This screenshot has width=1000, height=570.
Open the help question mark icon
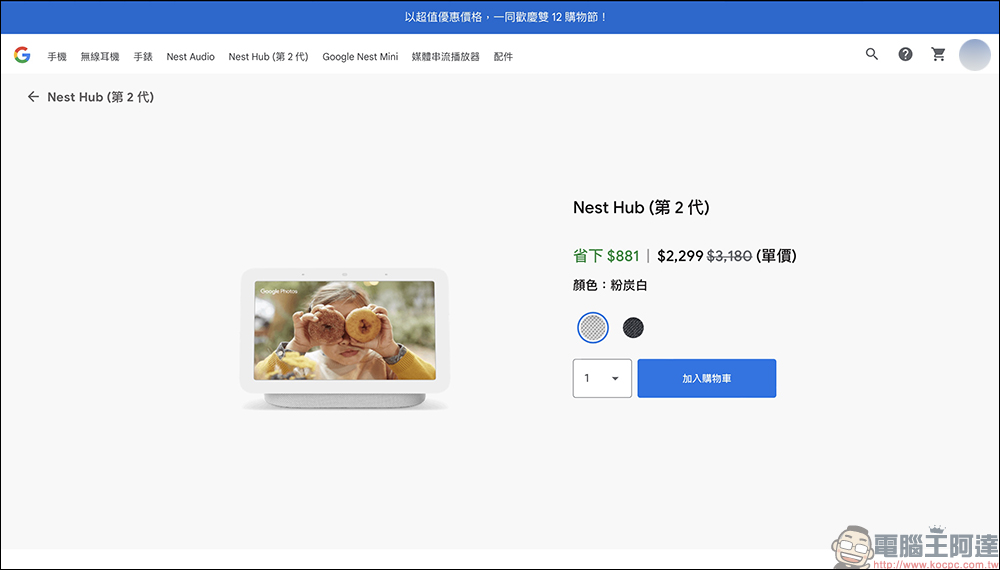(905, 54)
